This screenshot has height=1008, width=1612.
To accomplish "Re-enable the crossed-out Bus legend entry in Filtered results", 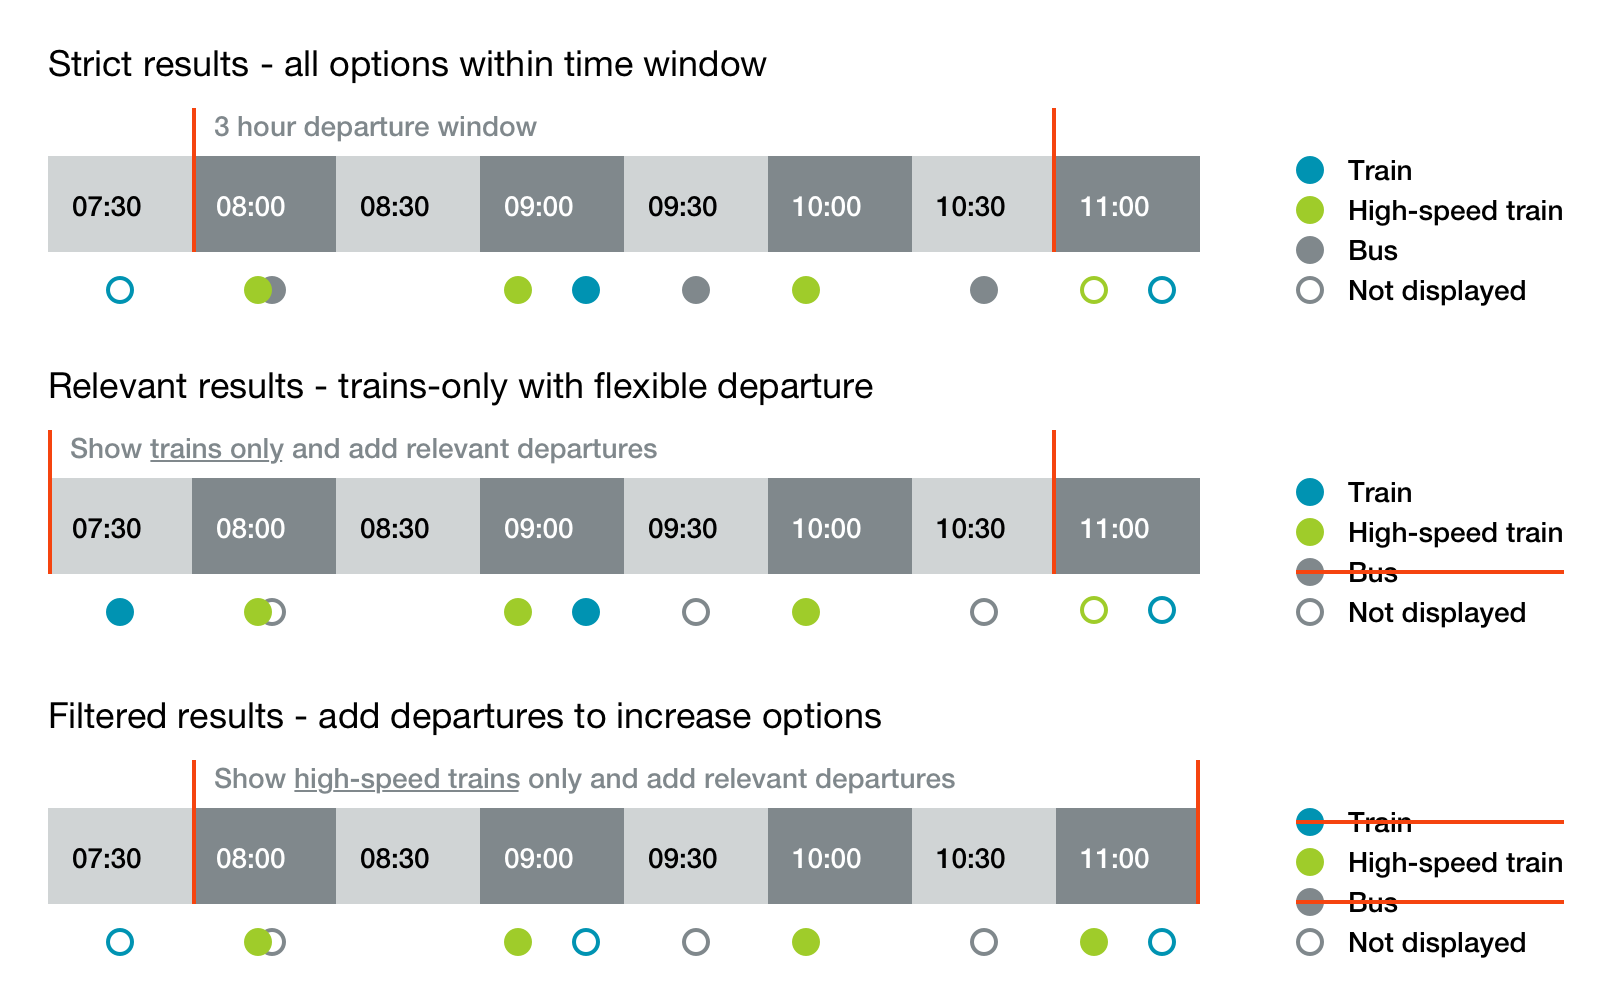I will pyautogui.click(x=1372, y=903).
